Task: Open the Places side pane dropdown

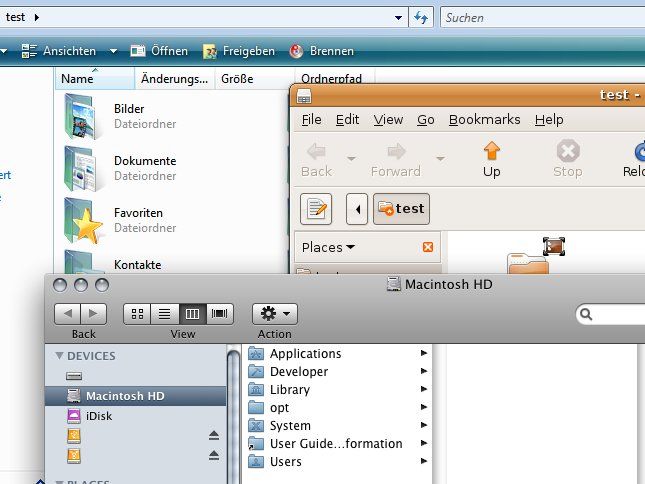Action: click(x=328, y=247)
